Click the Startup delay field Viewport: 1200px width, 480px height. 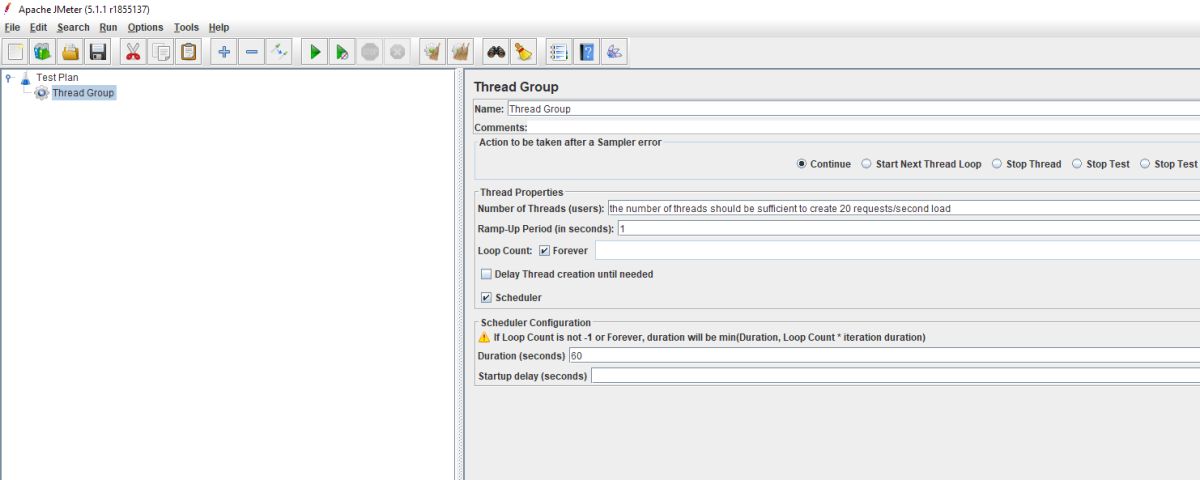(896, 376)
